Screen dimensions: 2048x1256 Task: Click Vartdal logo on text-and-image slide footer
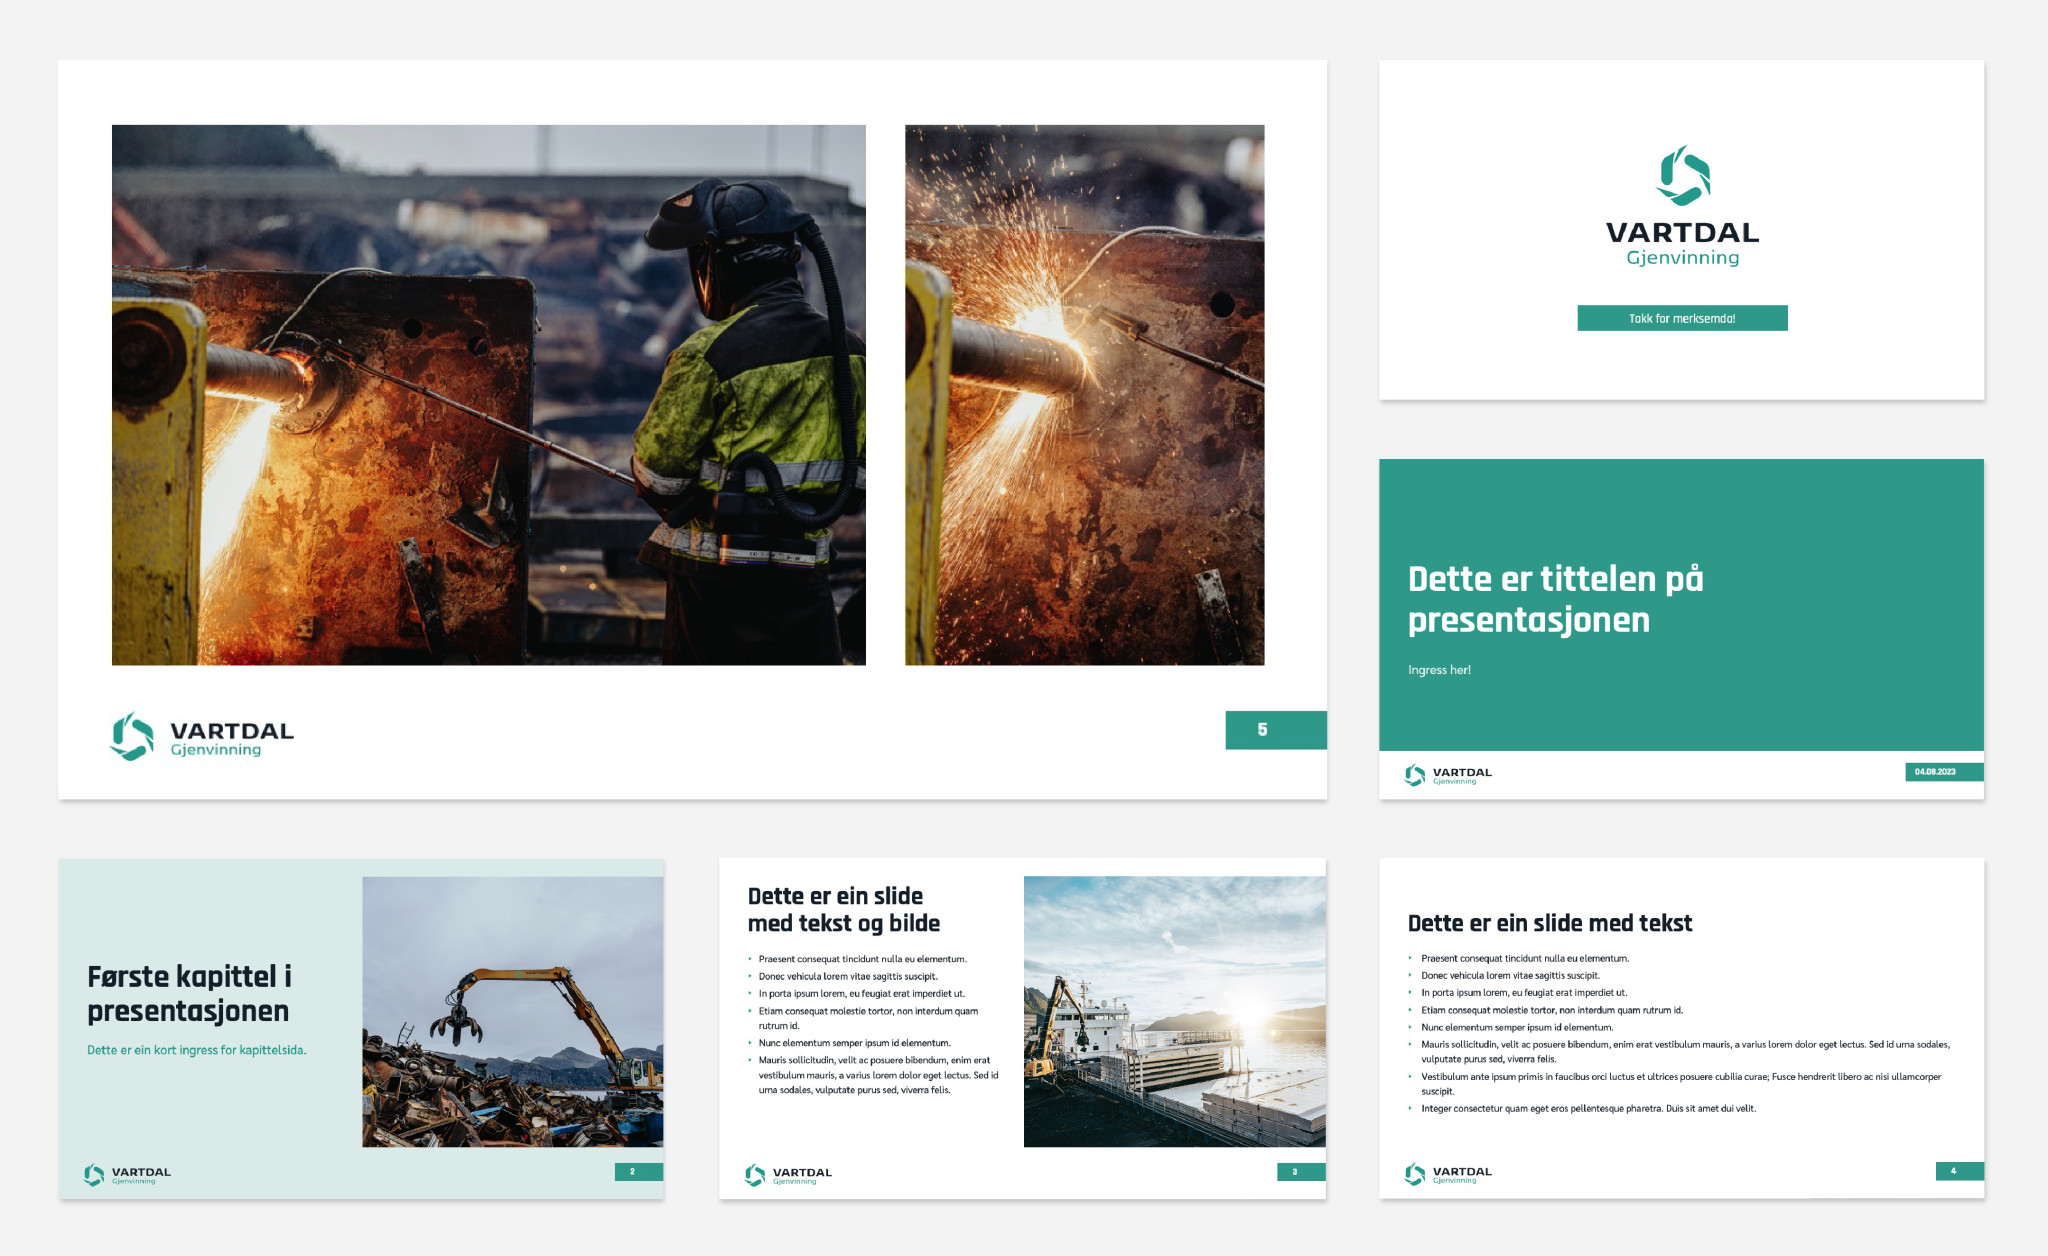tap(788, 1175)
